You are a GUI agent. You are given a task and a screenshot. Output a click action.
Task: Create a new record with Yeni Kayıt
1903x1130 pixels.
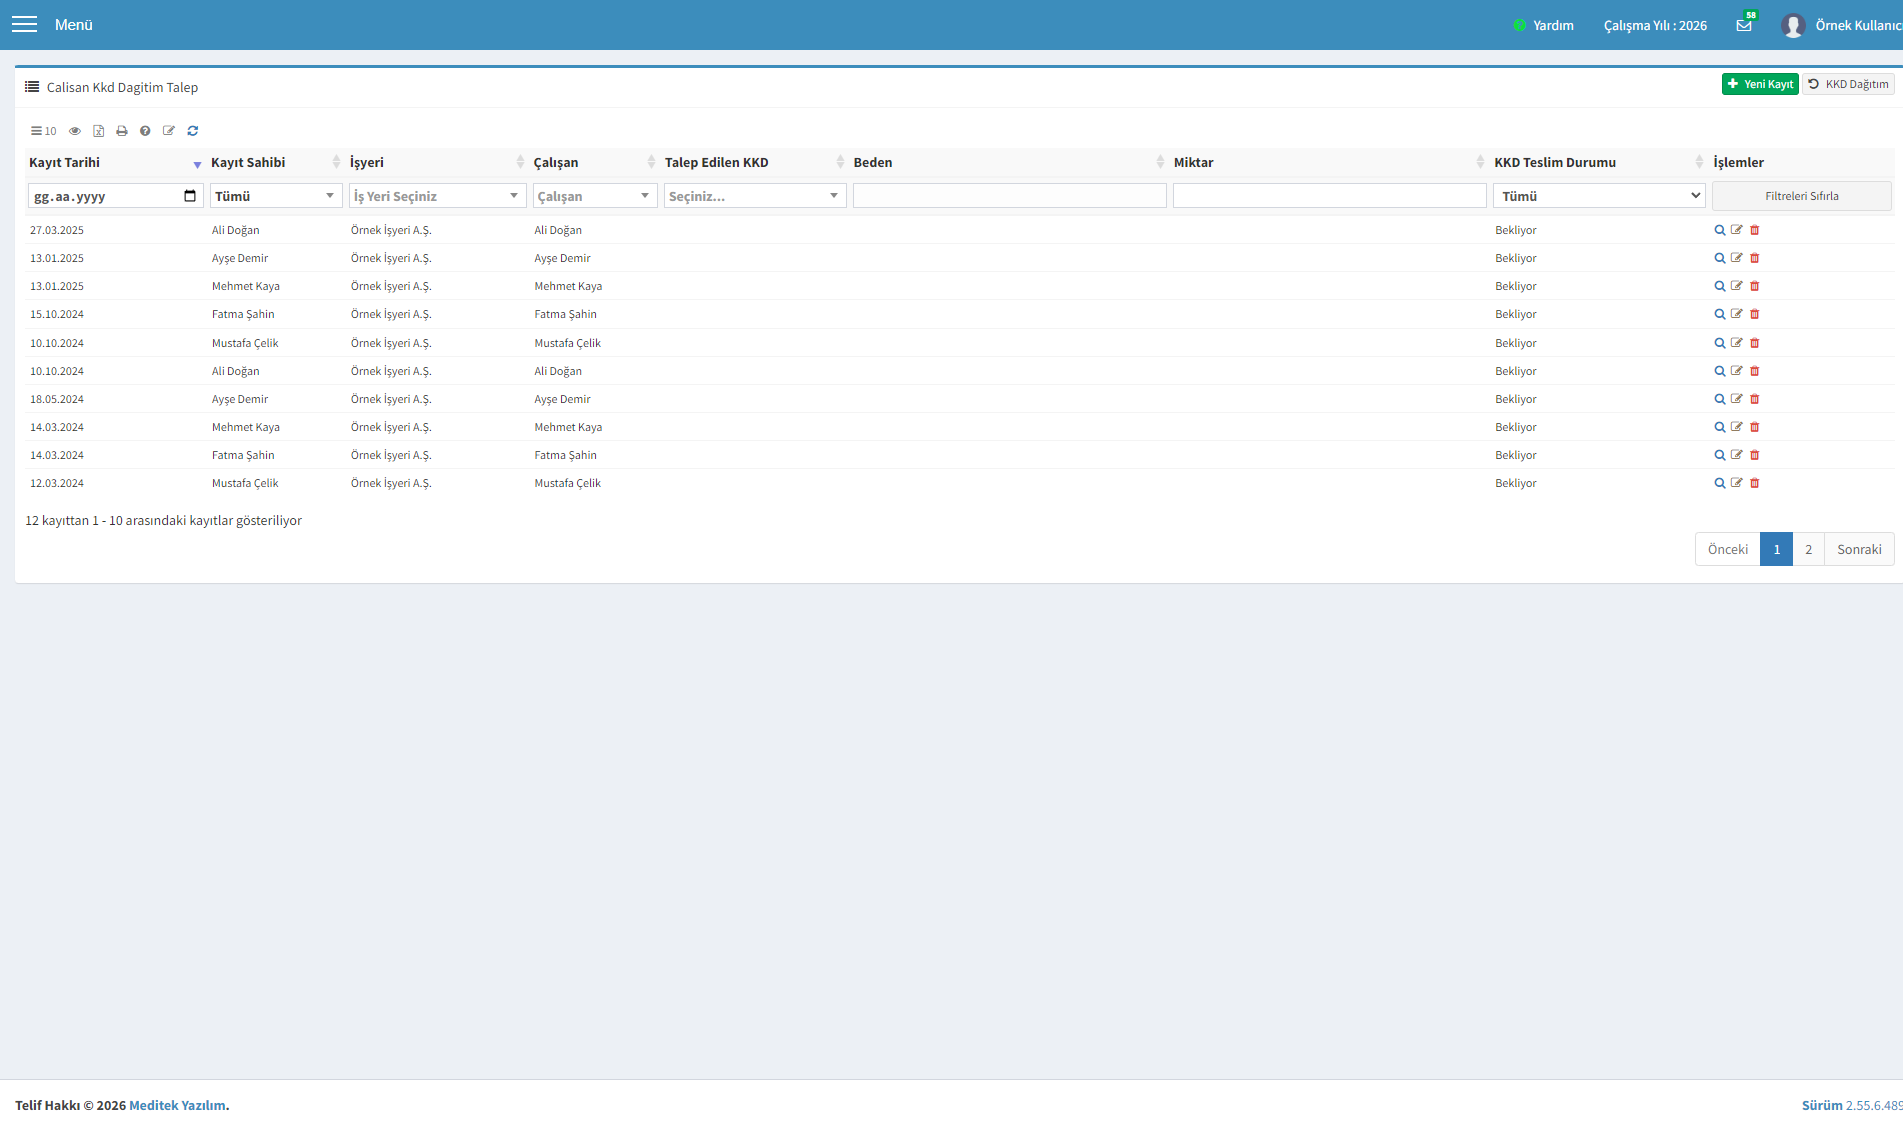click(1760, 84)
